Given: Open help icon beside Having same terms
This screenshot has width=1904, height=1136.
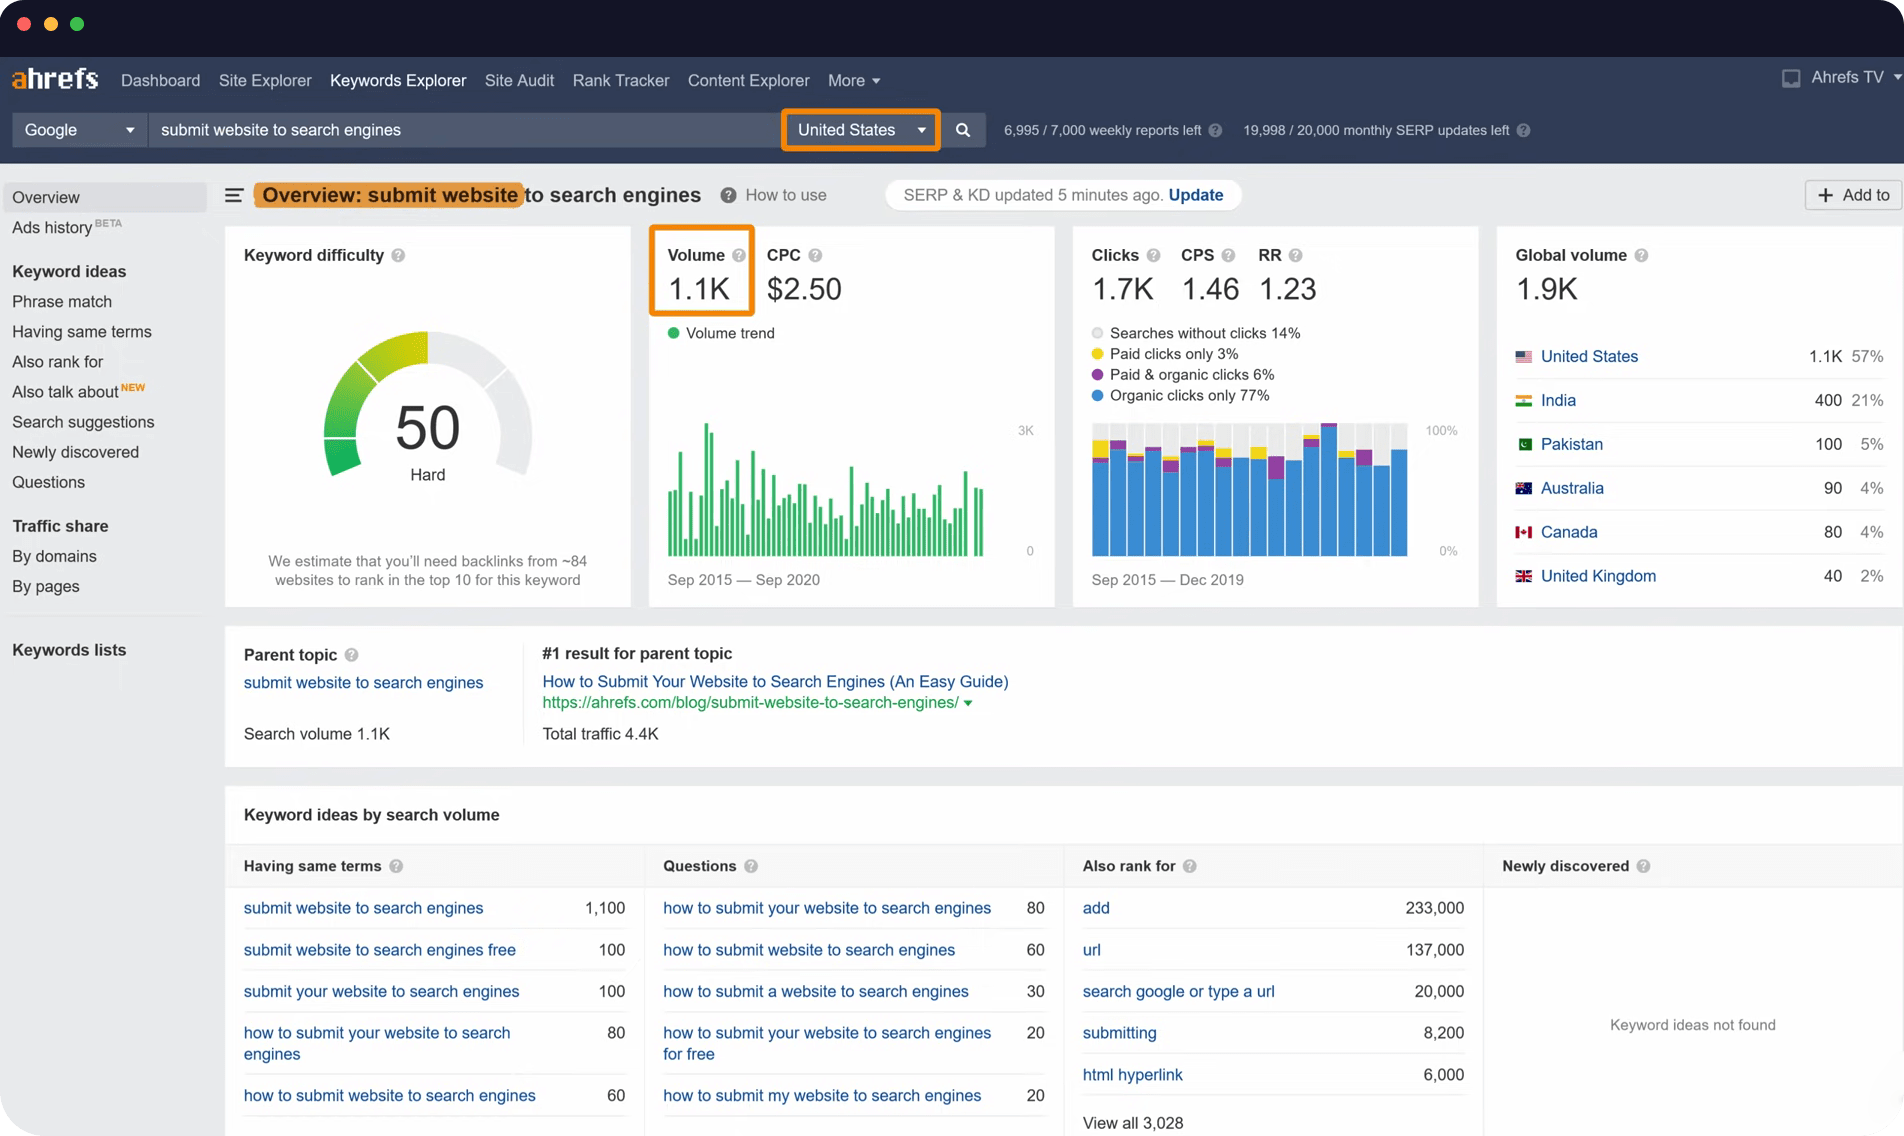Looking at the screenshot, I should [396, 866].
